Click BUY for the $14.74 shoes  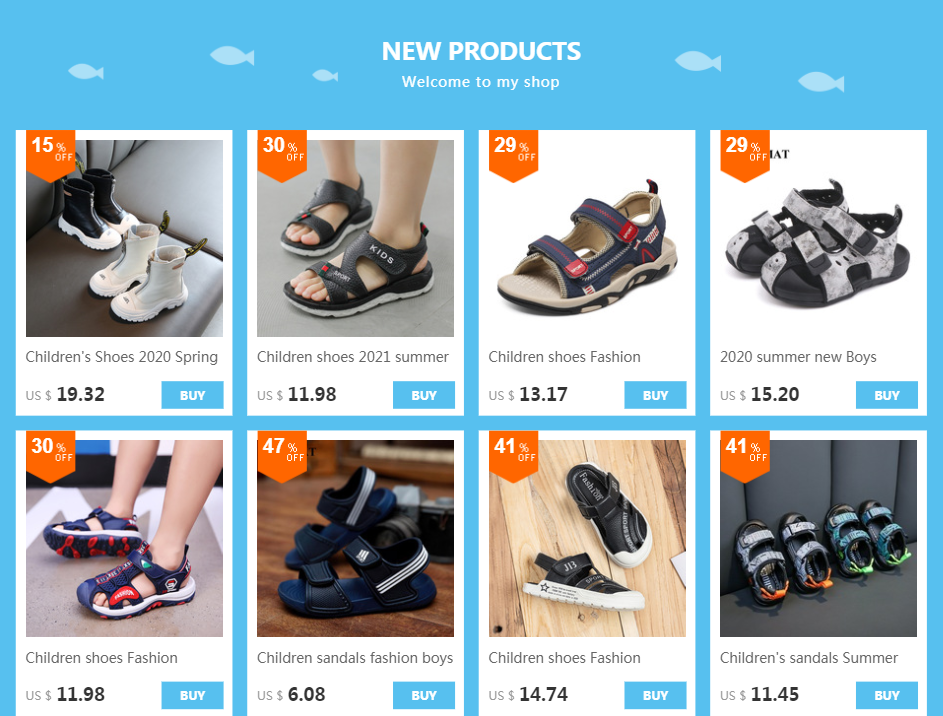[x=656, y=695]
